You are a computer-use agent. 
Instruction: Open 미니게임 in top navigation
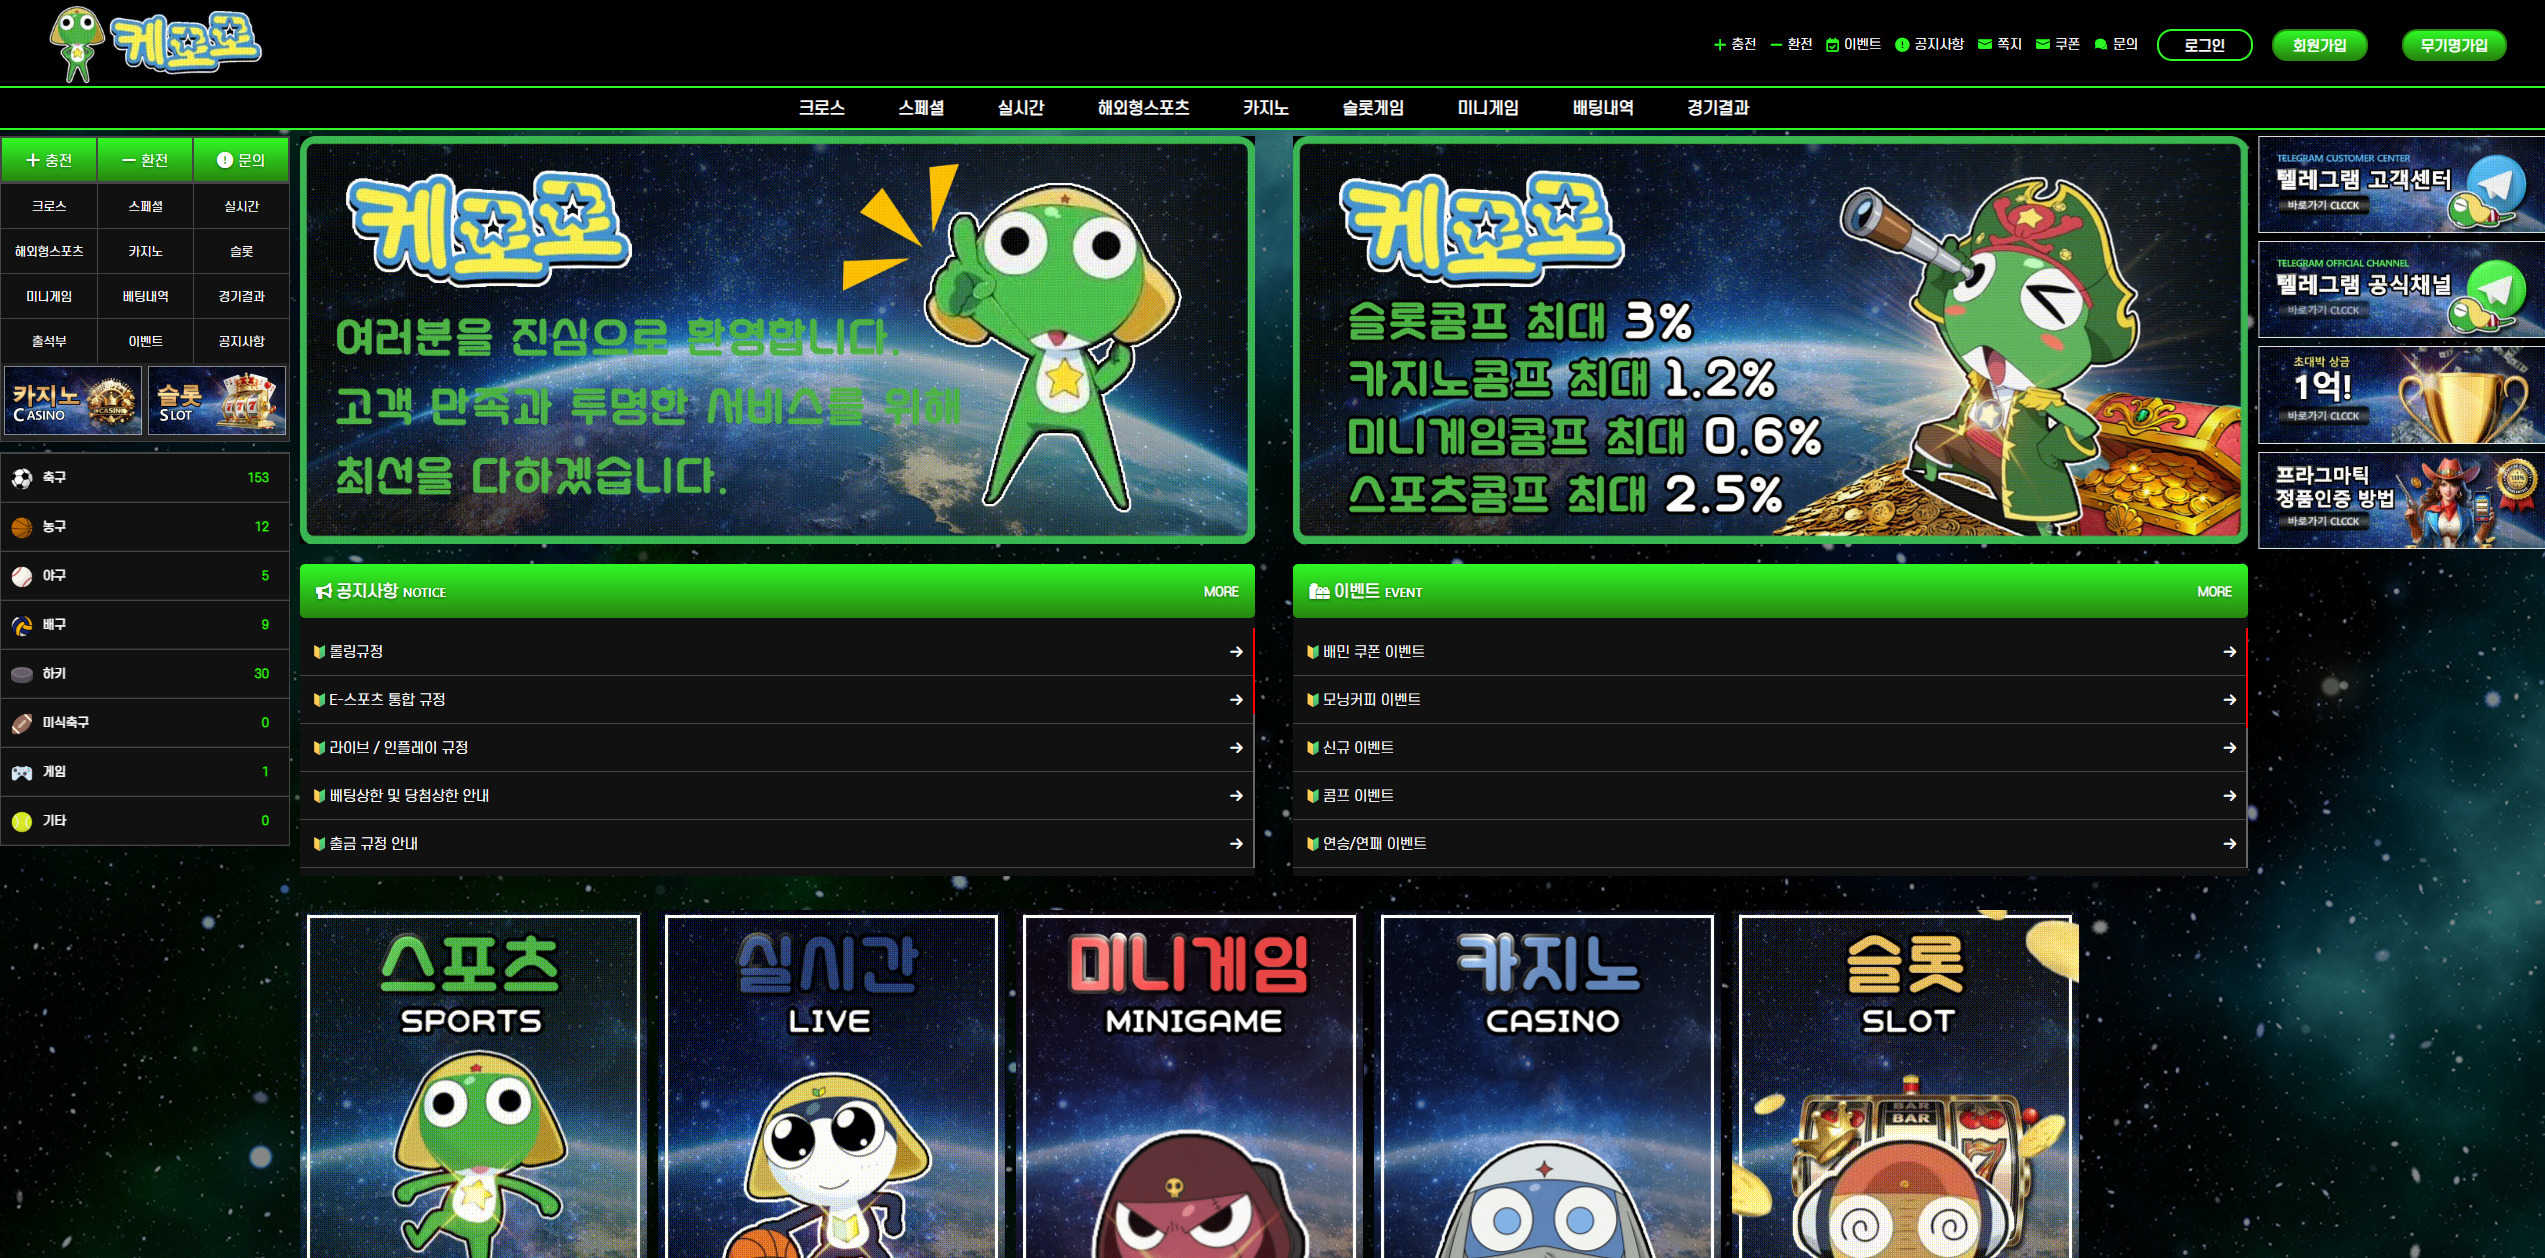1488,108
